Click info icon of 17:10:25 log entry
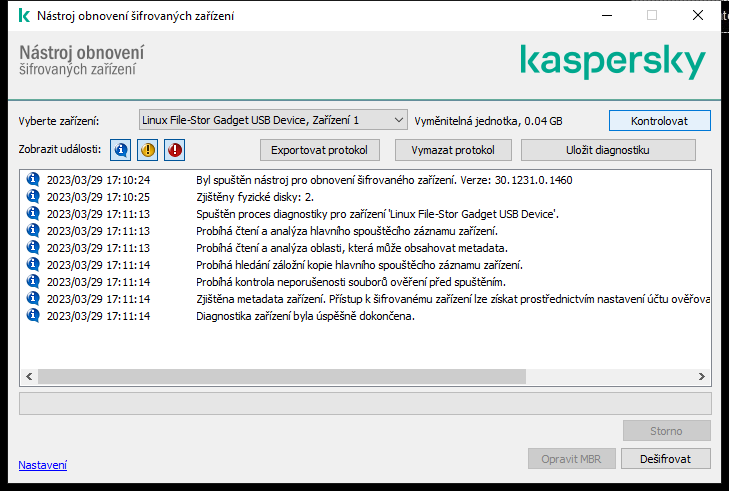This screenshot has width=729, height=491. coord(33,196)
